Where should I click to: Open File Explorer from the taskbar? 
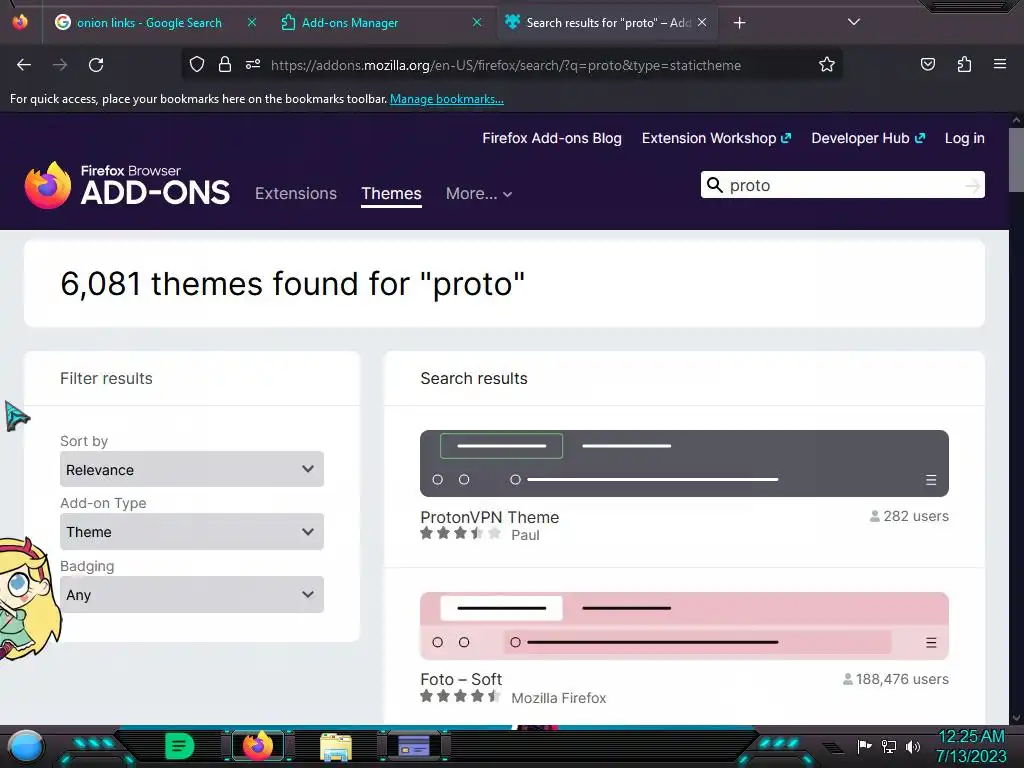tap(336, 746)
